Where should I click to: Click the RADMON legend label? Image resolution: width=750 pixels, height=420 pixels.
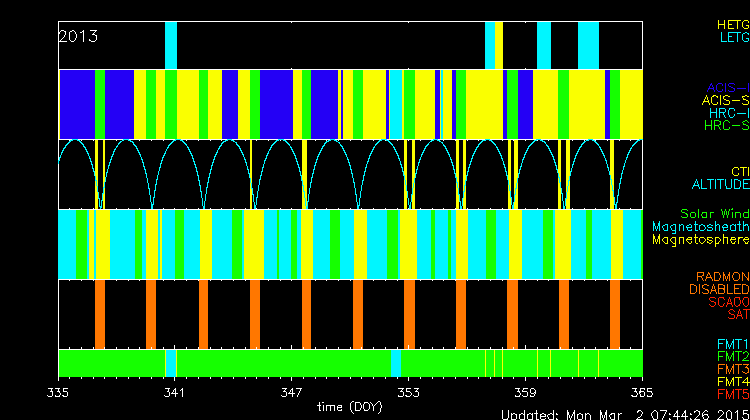pyautogui.click(x=721, y=276)
